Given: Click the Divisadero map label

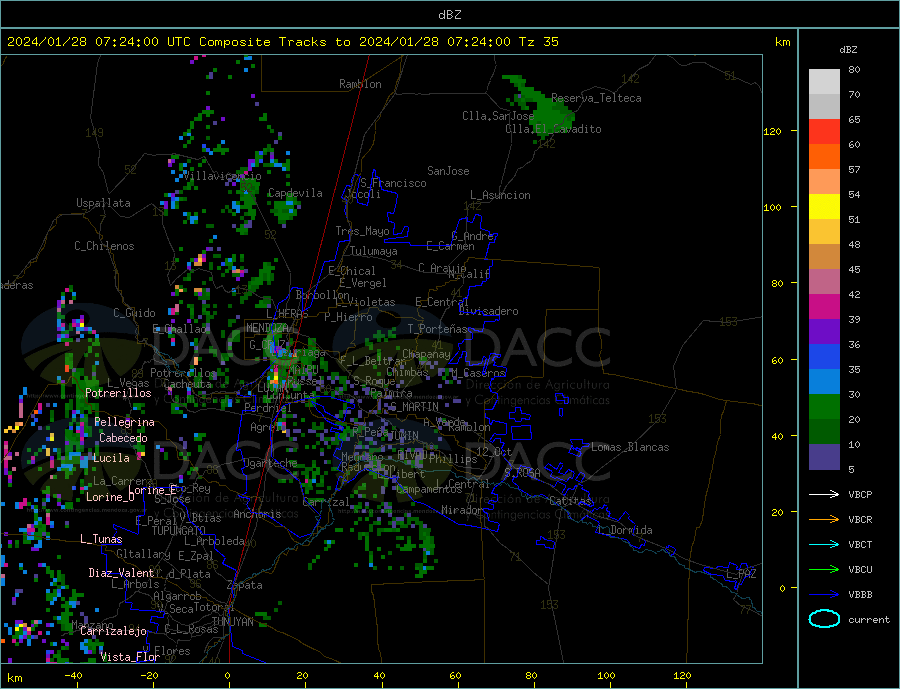Looking at the screenshot, I should (x=488, y=311).
